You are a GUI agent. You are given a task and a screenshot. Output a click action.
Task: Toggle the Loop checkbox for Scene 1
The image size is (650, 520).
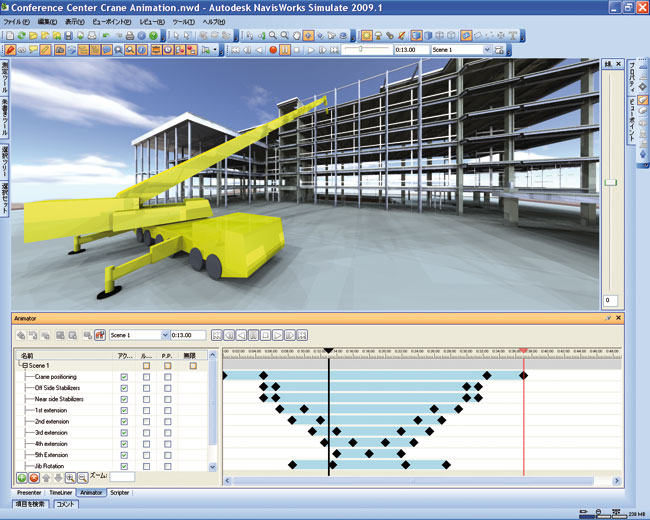(x=146, y=366)
